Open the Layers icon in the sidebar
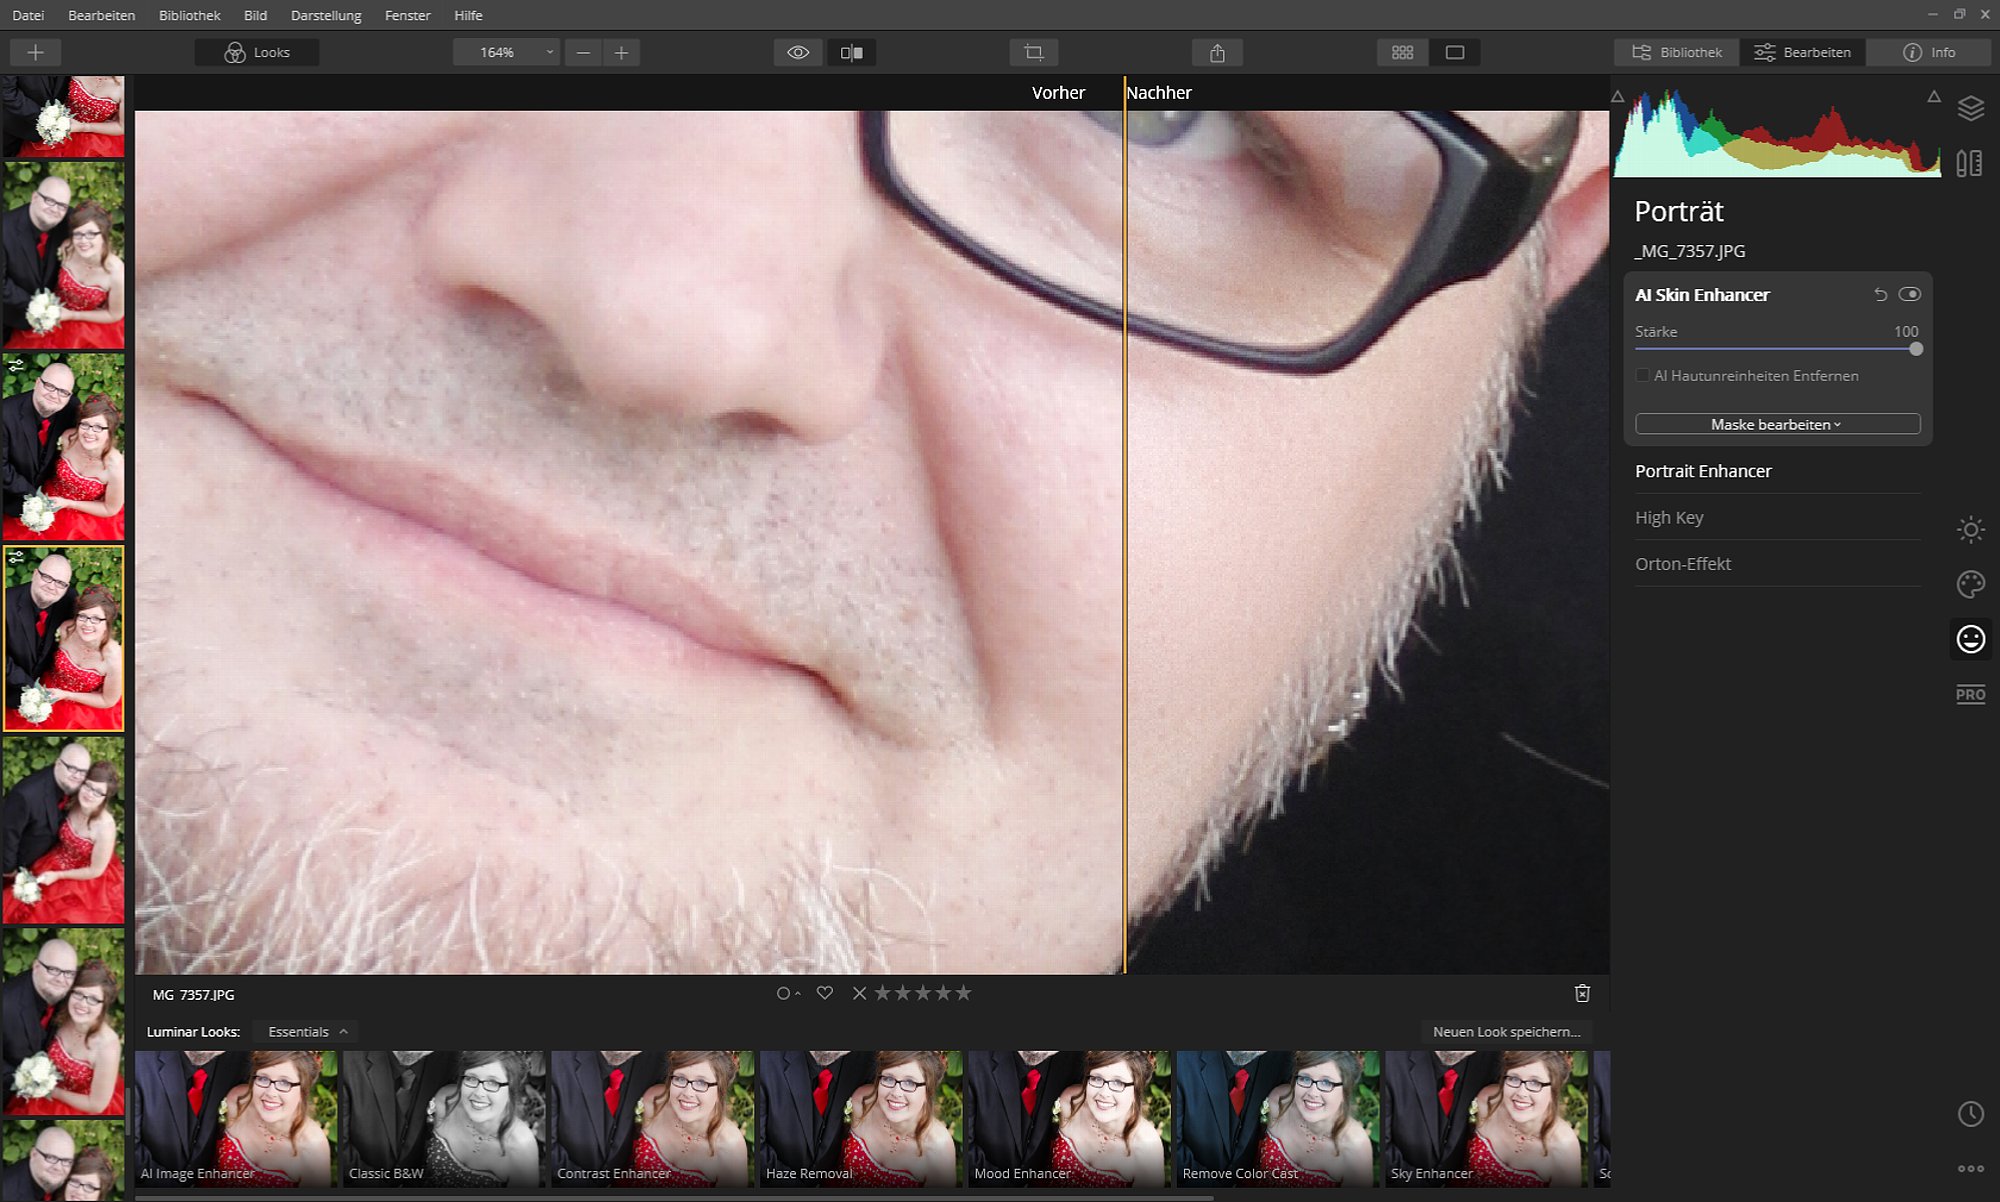 pyautogui.click(x=1970, y=108)
